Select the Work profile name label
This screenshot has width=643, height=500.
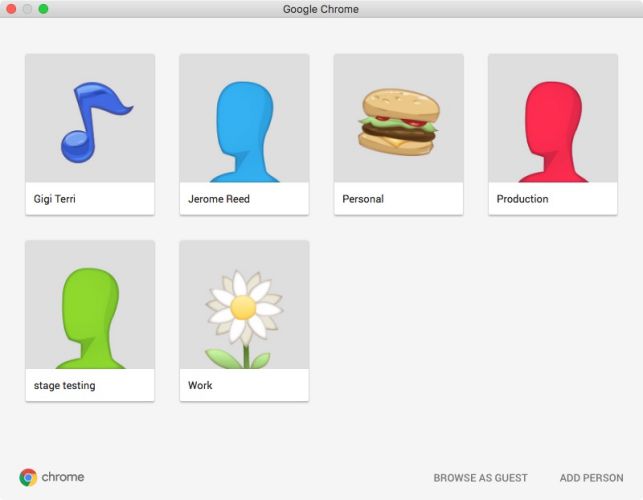200,385
